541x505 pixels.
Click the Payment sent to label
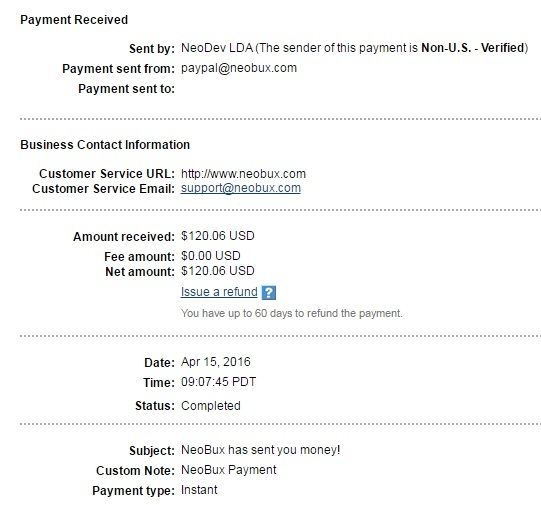pyautogui.click(x=126, y=89)
